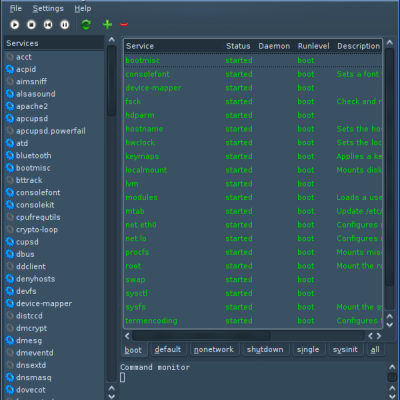Open the File menu

pos(16,8)
